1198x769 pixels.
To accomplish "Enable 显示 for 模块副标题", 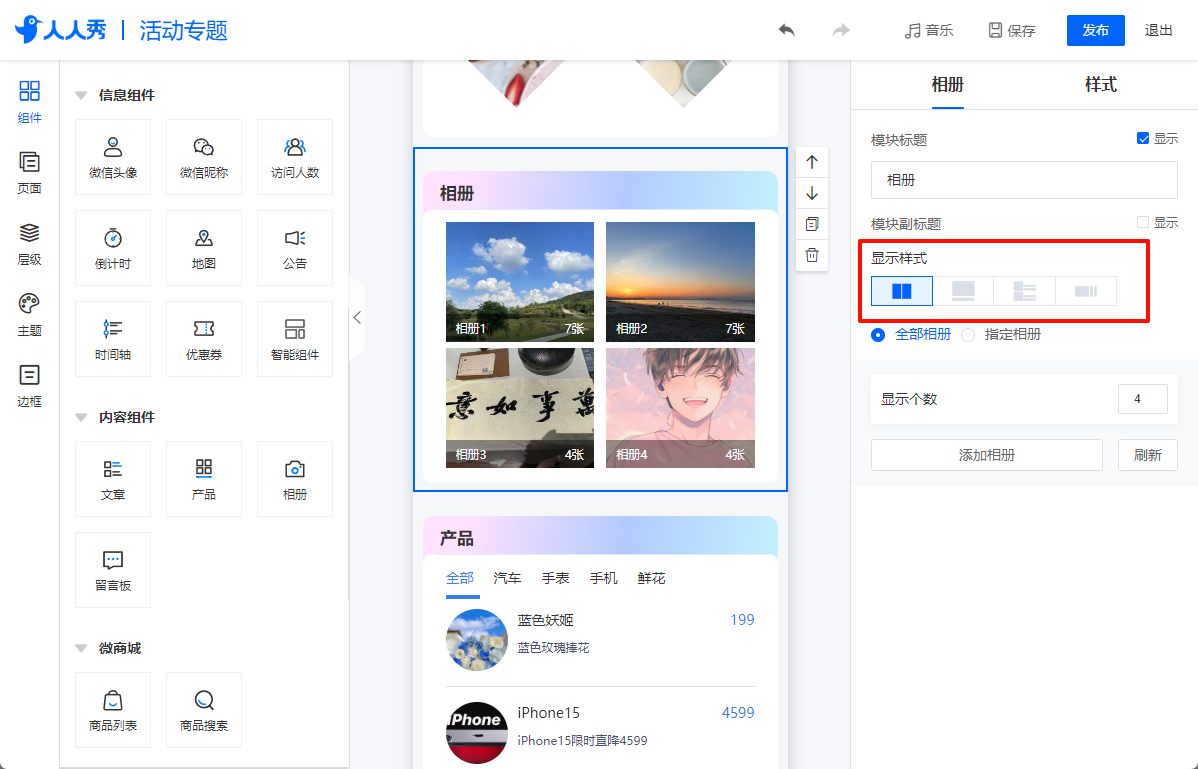I will (1143, 222).
